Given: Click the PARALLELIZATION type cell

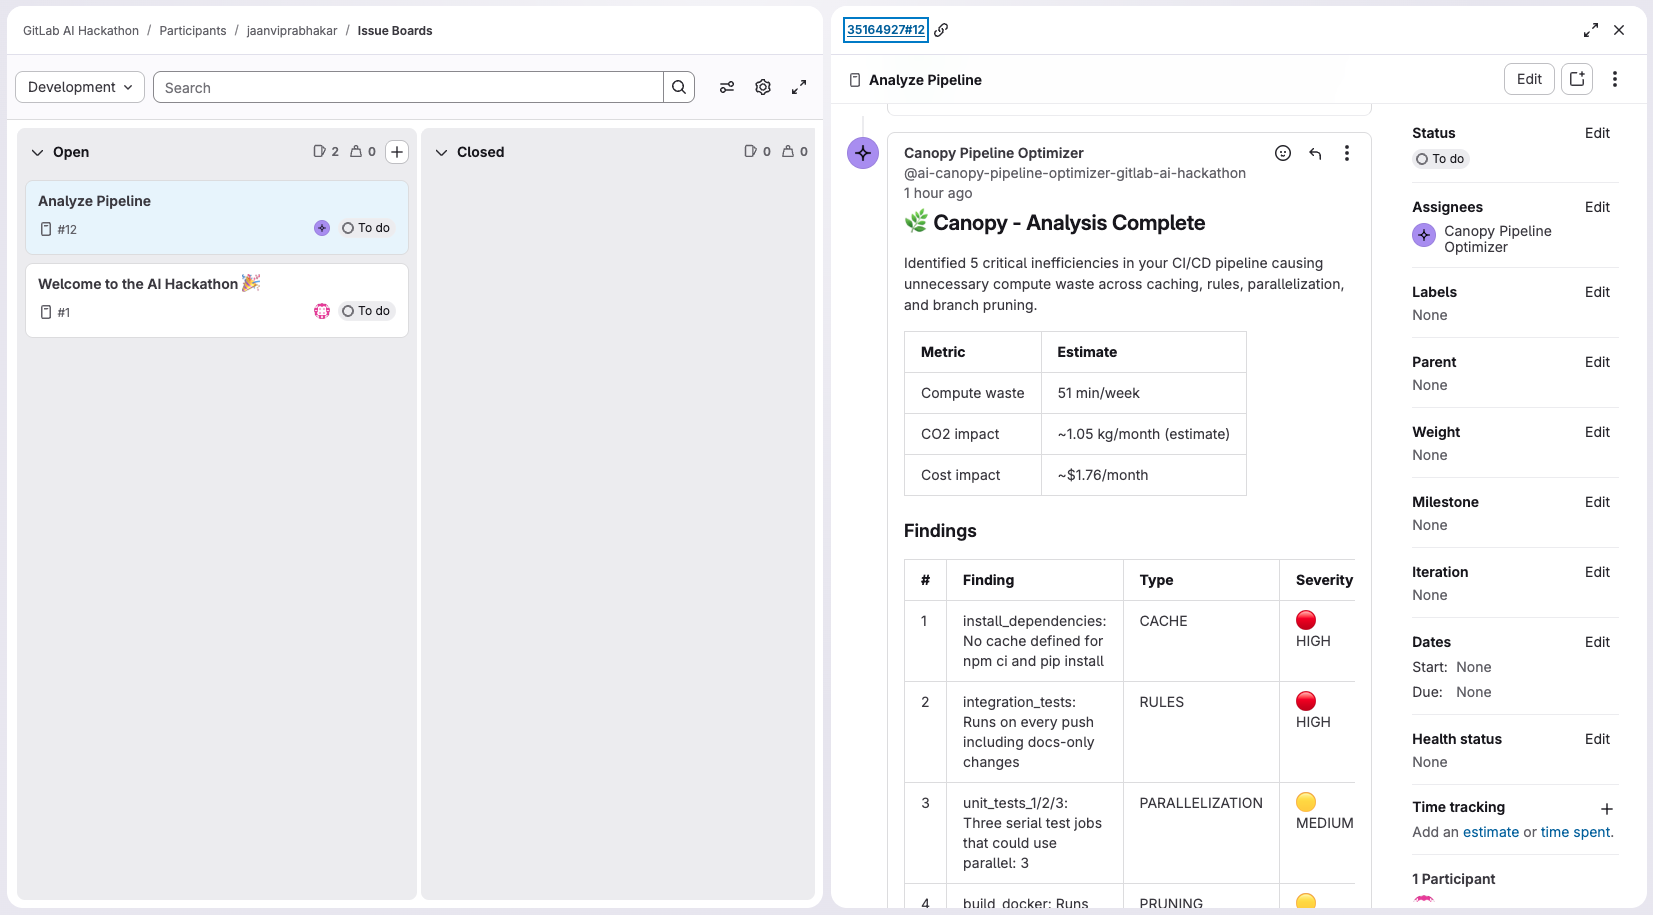Looking at the screenshot, I should point(1201,833).
